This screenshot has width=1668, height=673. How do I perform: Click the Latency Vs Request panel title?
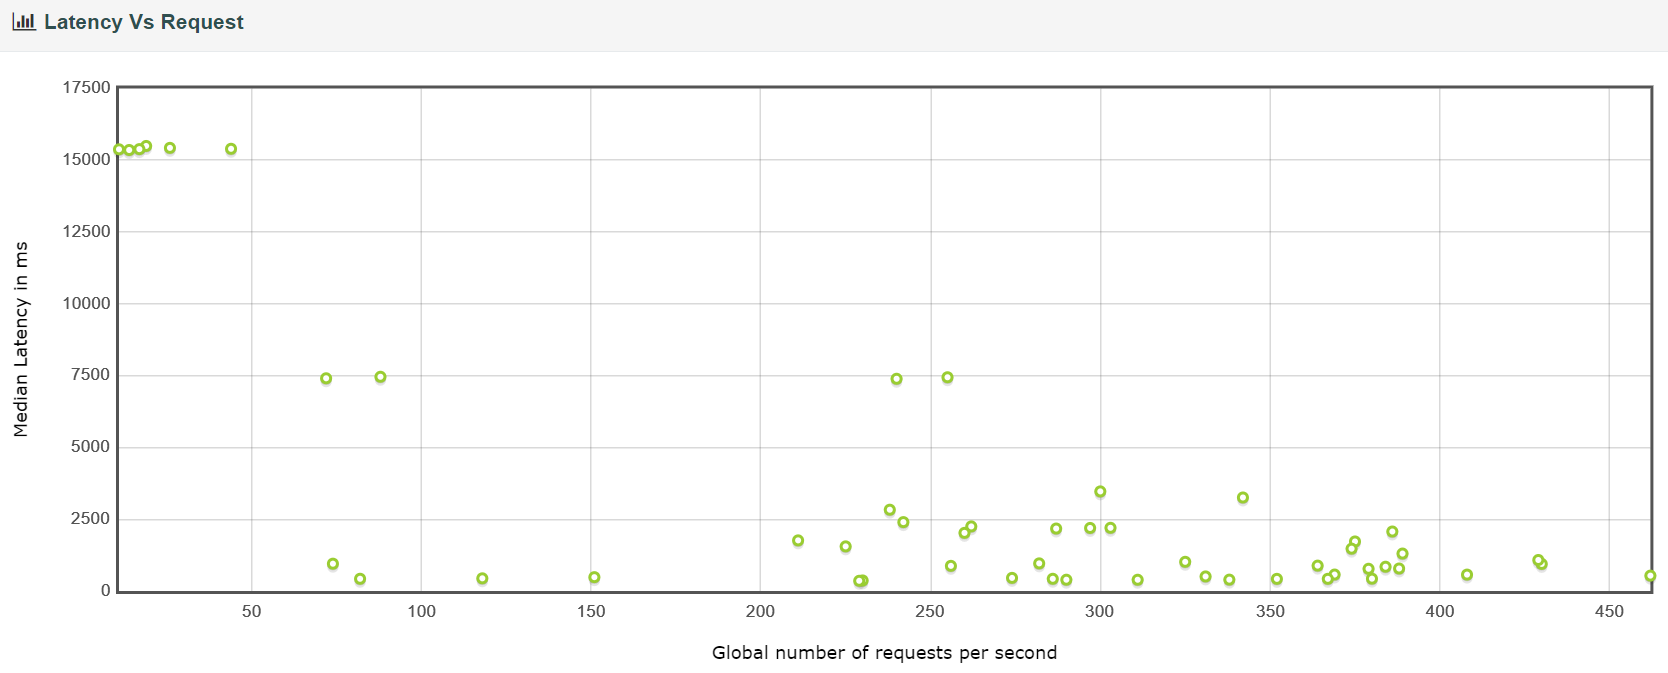point(143,22)
